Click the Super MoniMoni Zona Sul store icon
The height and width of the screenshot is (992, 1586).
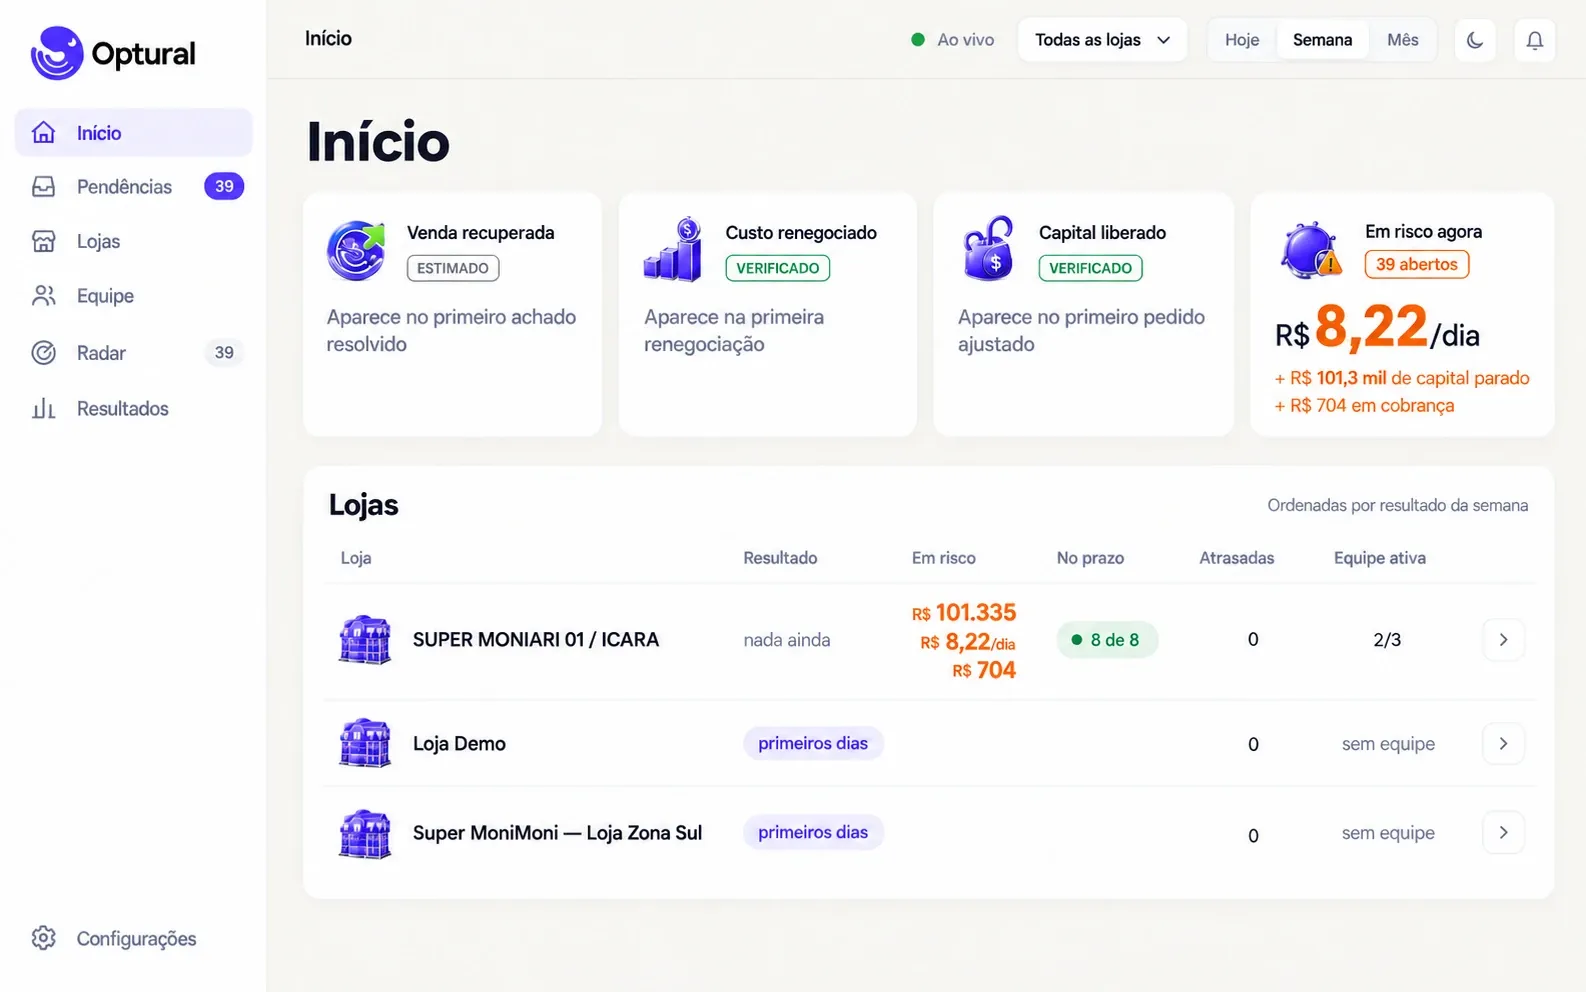click(365, 833)
